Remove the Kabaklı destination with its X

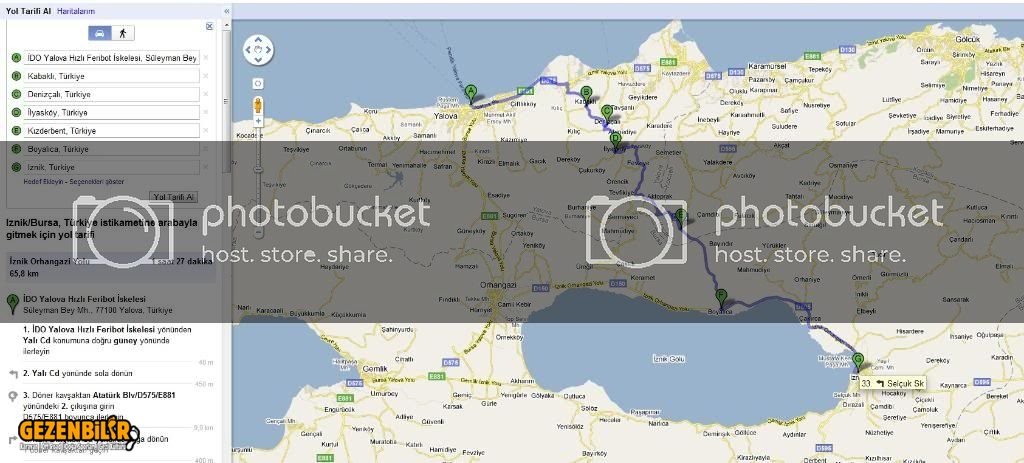click(x=206, y=76)
